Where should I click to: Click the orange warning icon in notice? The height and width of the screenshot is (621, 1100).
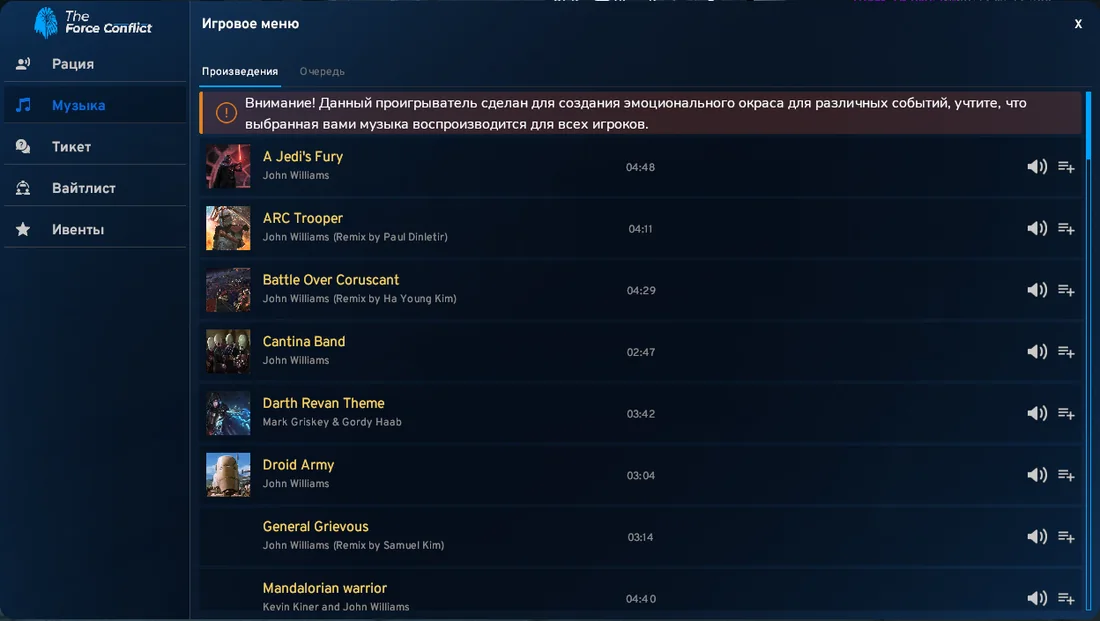click(x=226, y=112)
